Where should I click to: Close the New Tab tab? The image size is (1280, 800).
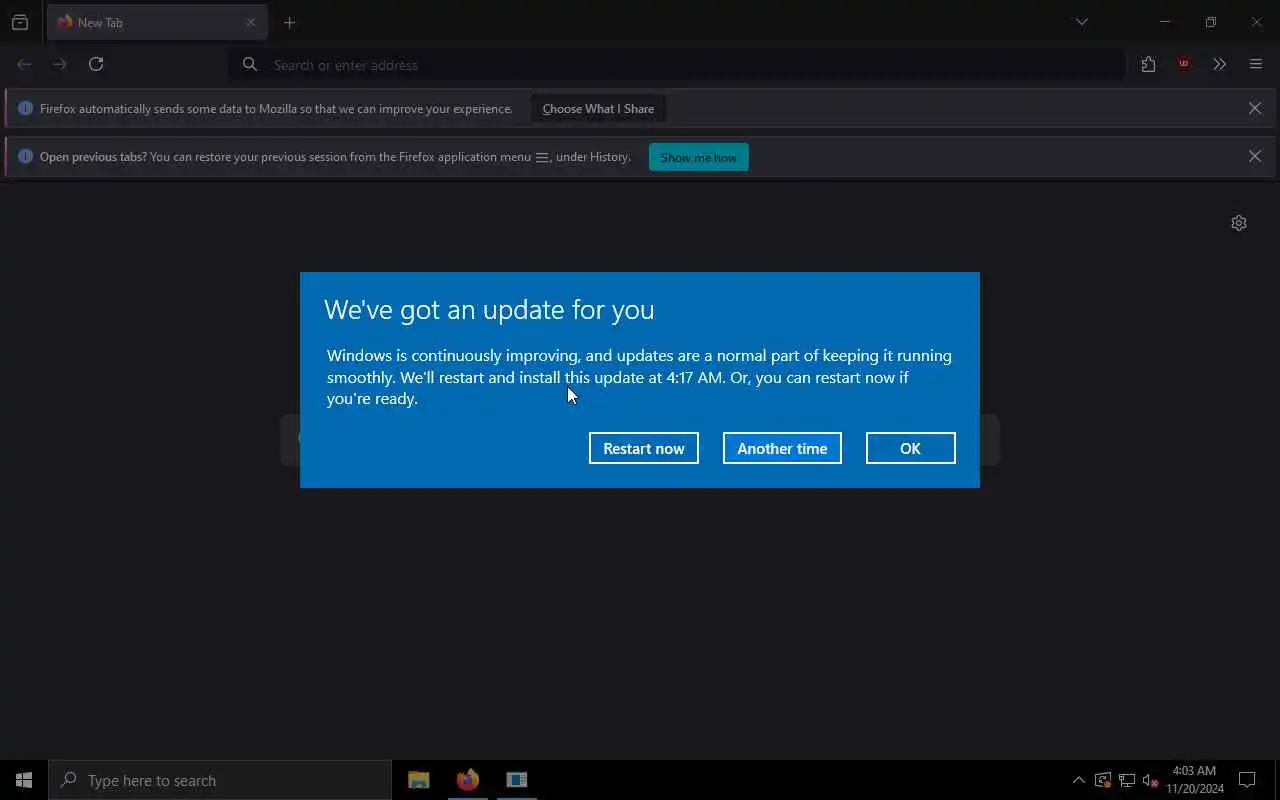pos(251,22)
